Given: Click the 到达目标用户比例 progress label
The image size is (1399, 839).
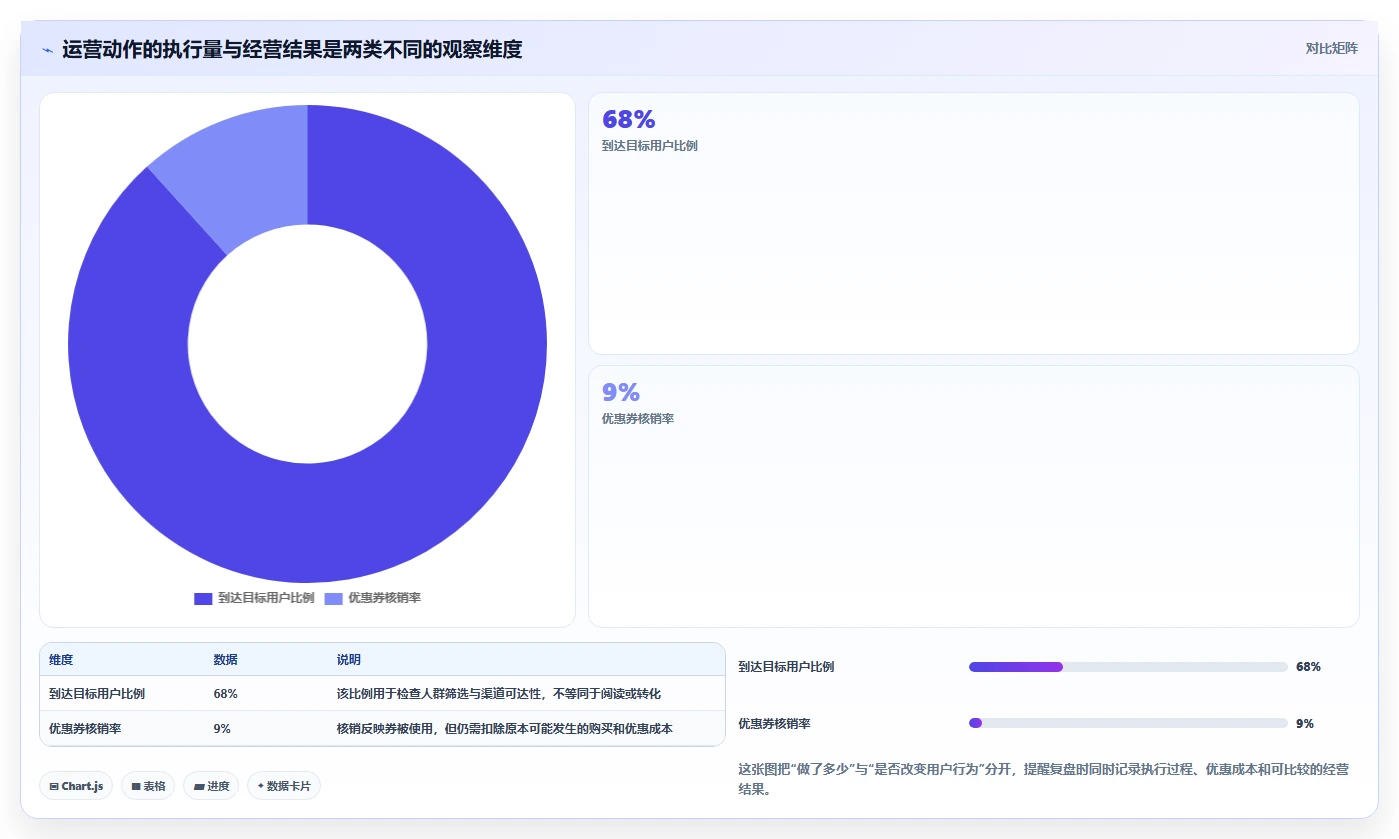Looking at the screenshot, I should tap(786, 667).
